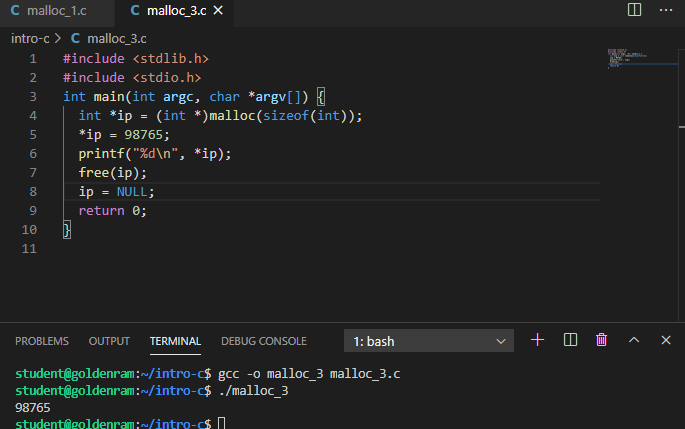Viewport: 685px width, 429px height.
Task: Click line number 1 in the gutter
Action: [x=33, y=59]
